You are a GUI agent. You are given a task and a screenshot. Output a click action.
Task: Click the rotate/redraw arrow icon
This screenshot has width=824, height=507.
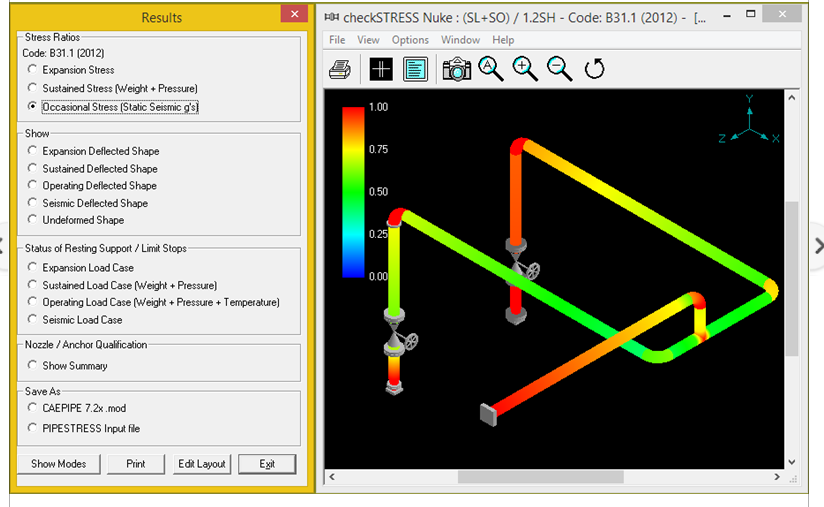[594, 69]
